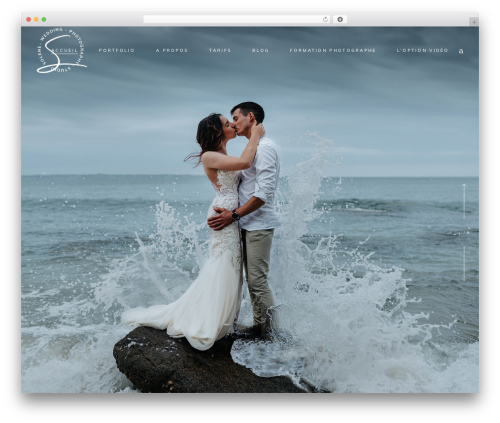Open FORMATION PHOTOGRAPHE menu item
The width and height of the screenshot is (500, 423).
coord(333,50)
